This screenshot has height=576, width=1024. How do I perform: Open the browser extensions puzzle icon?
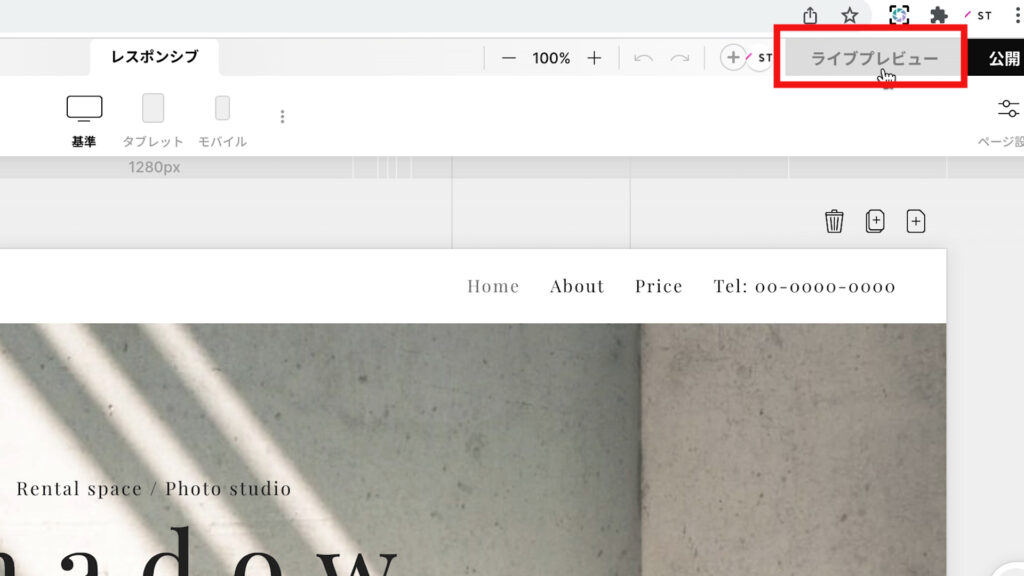click(x=938, y=15)
